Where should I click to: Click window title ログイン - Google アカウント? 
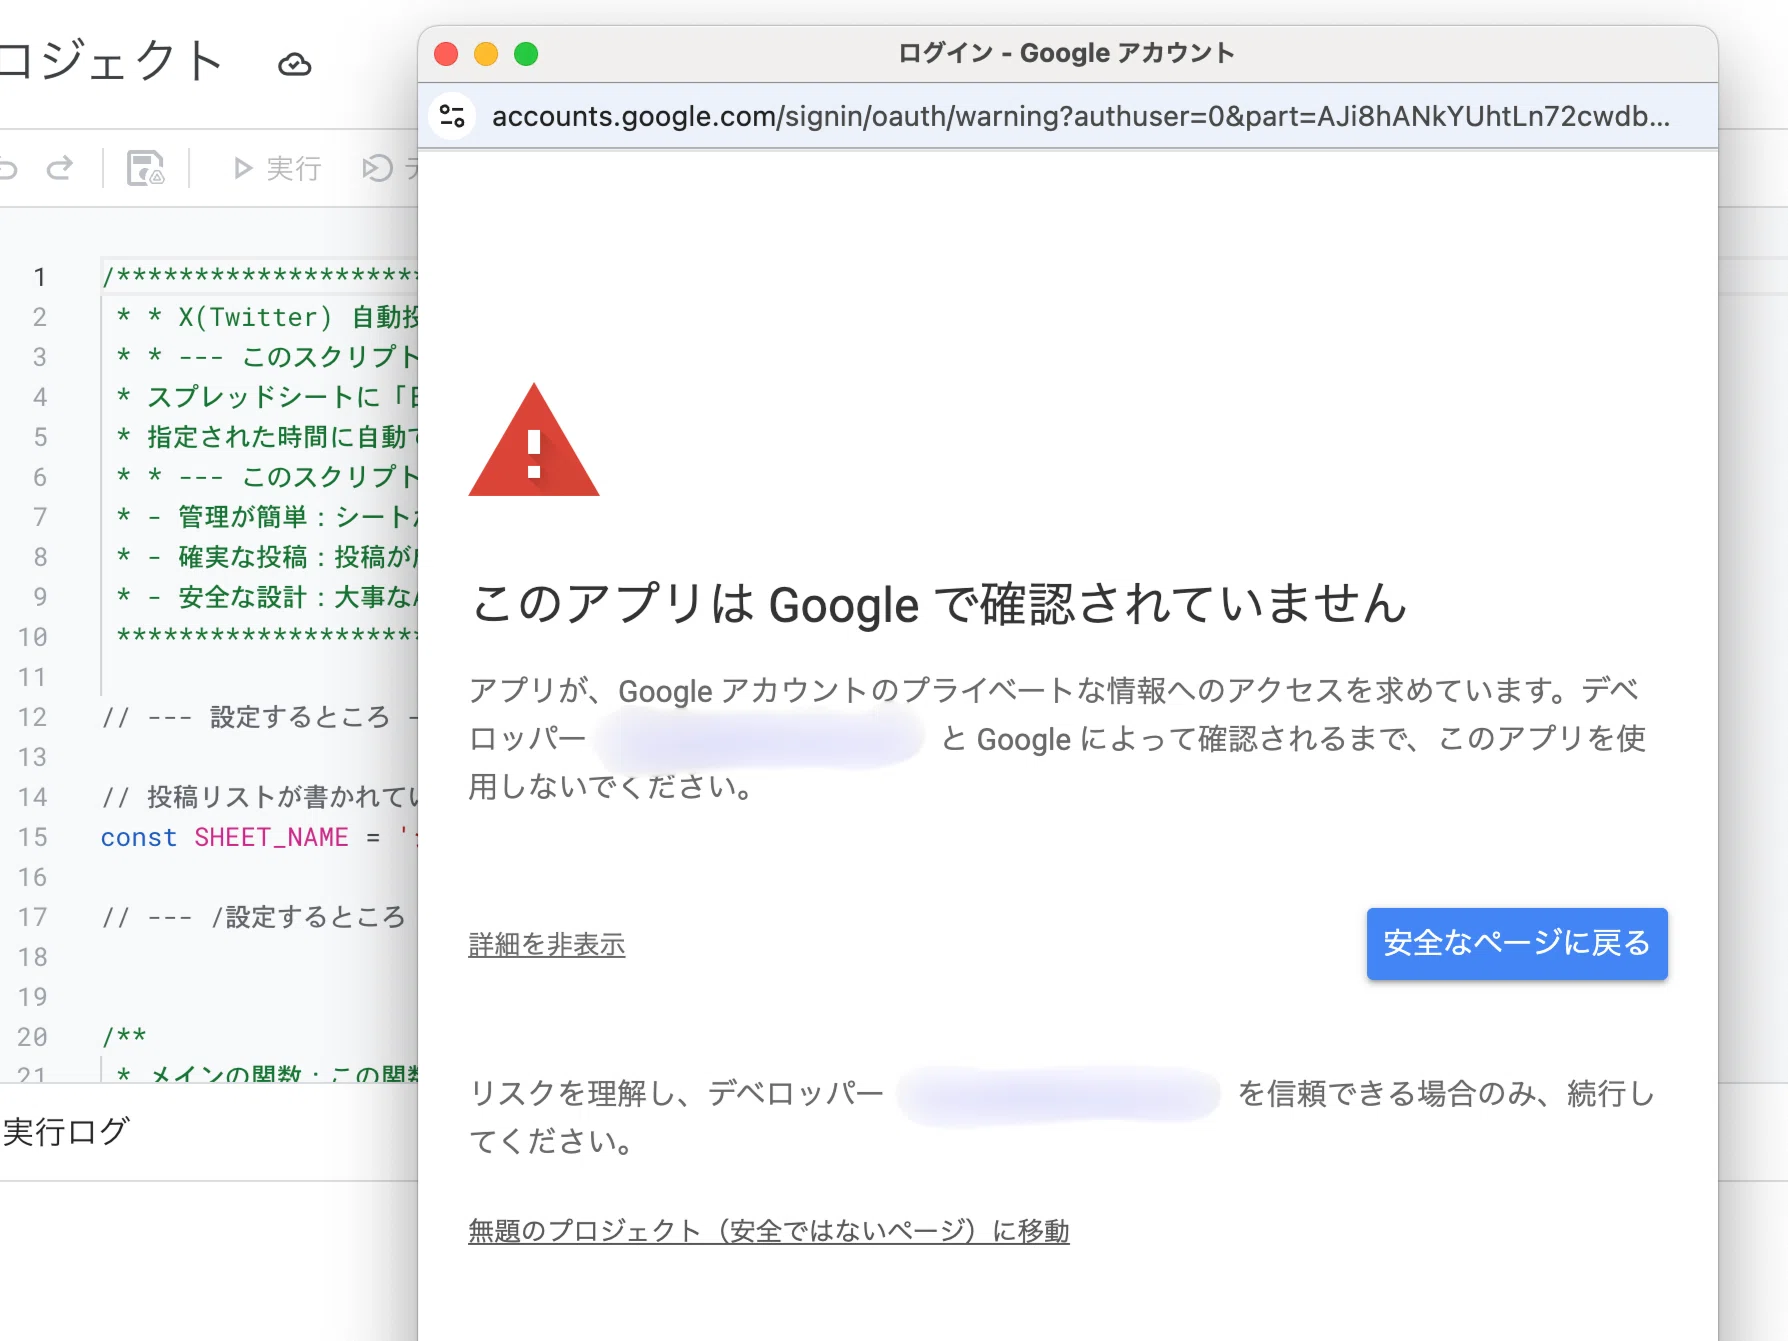(1066, 53)
